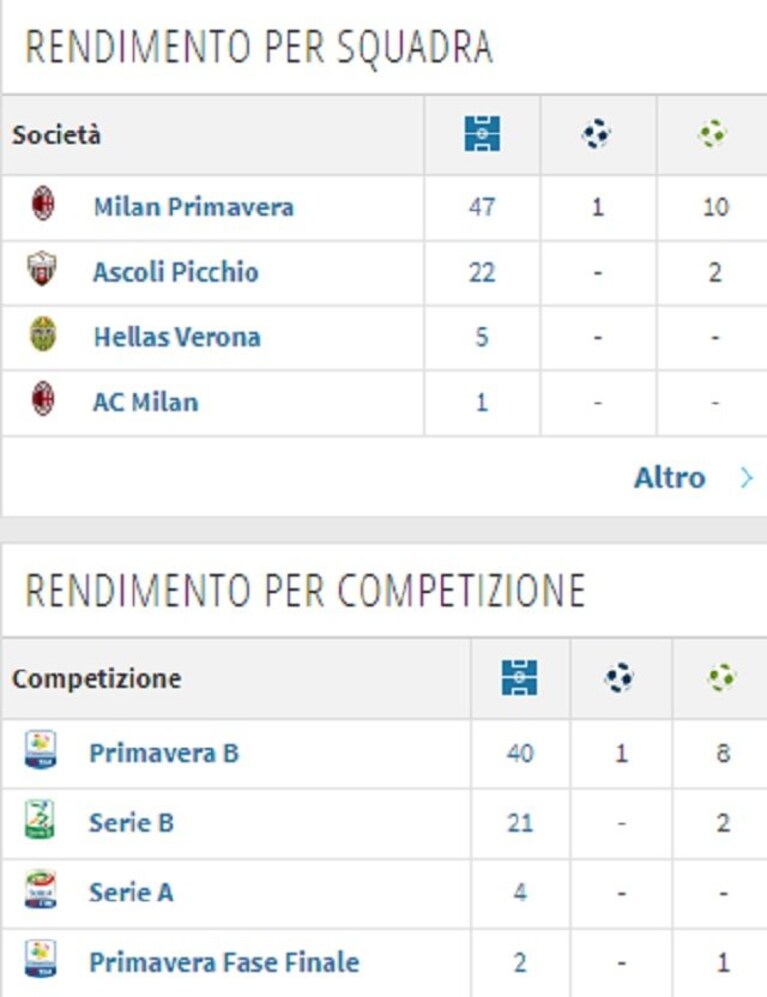Click the Serie B competition logo
767x997 pixels.
(39, 820)
